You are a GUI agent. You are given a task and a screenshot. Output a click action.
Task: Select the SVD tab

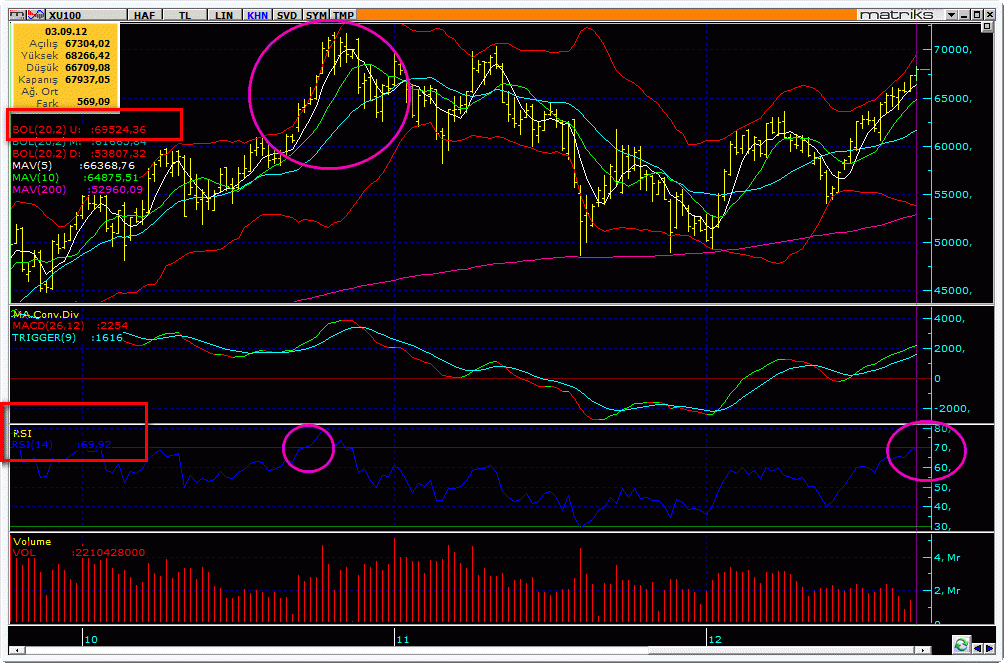coord(287,15)
